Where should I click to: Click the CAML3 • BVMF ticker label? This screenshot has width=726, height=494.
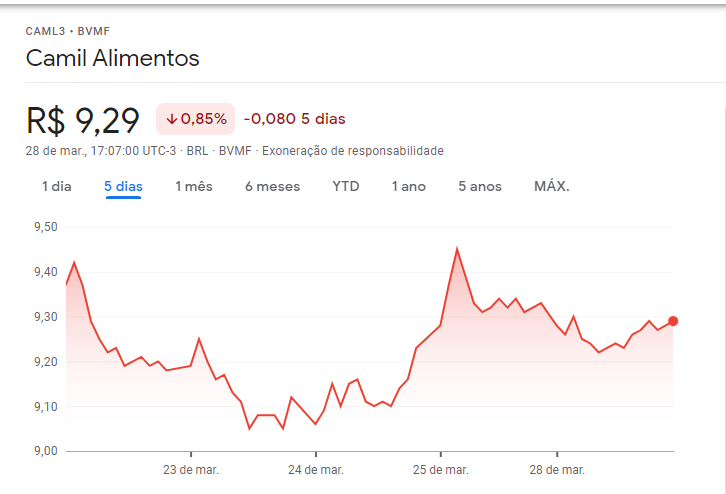coord(68,31)
